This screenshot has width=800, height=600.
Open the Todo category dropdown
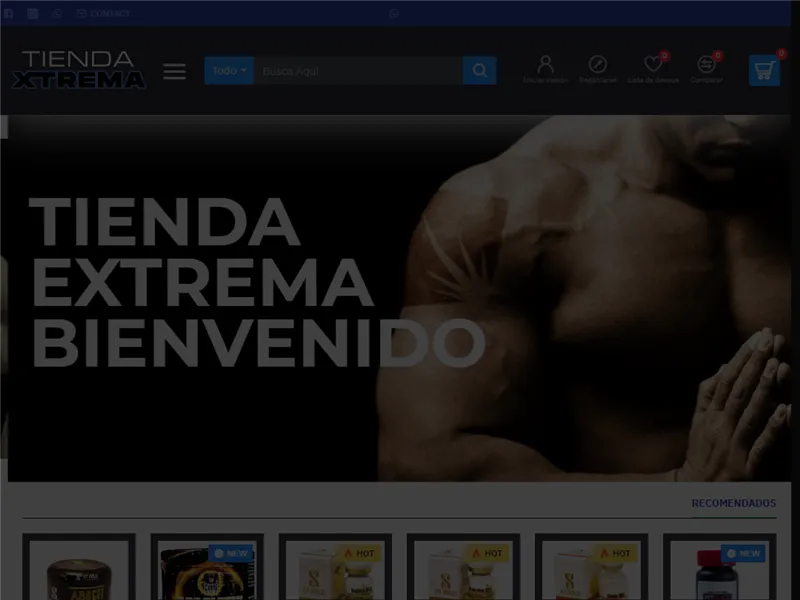click(x=229, y=70)
